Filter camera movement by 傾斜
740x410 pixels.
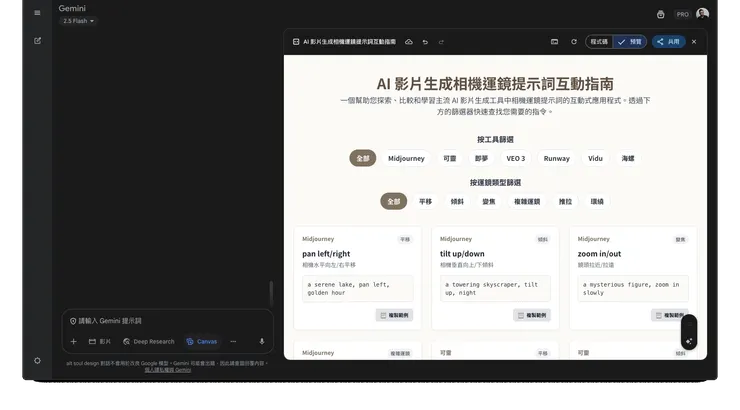(457, 201)
